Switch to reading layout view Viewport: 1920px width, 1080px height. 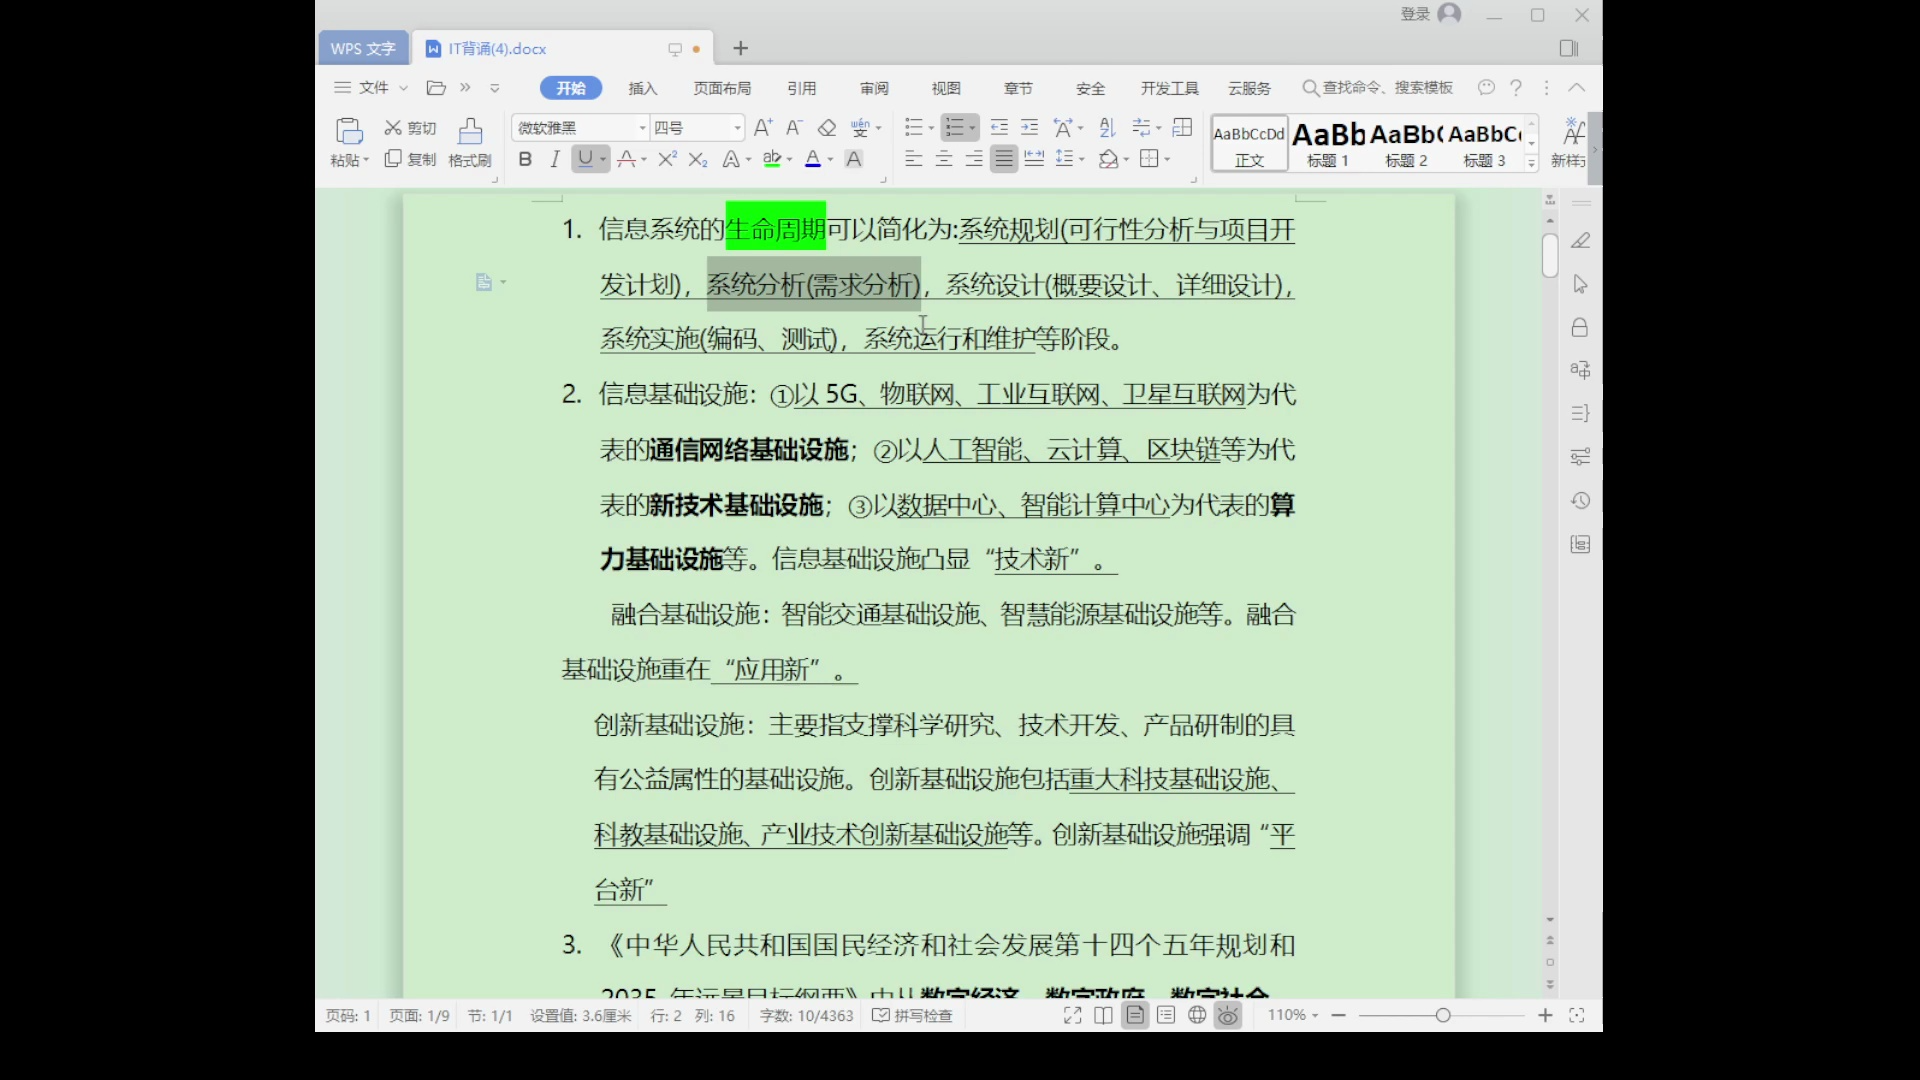[1104, 1016]
